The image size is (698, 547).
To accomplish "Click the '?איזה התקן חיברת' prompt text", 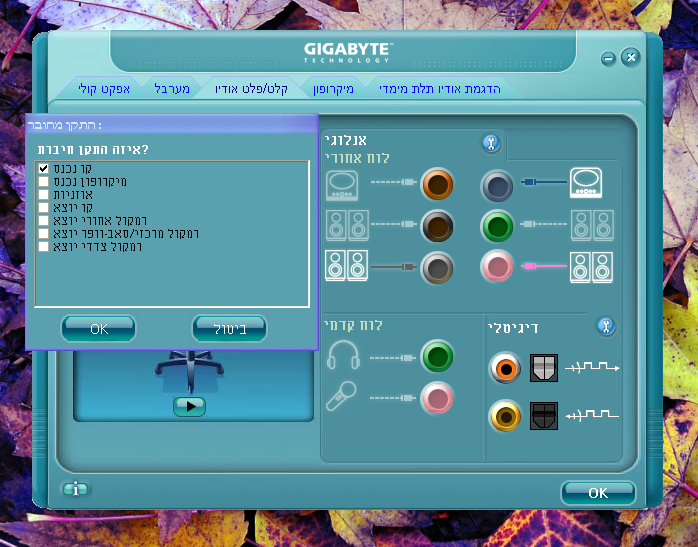I will [93, 149].
